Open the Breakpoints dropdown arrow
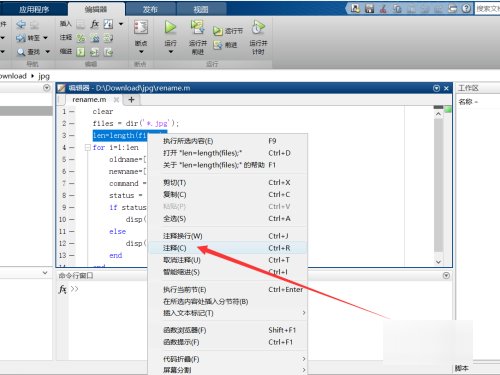500x375 pixels. [141, 52]
